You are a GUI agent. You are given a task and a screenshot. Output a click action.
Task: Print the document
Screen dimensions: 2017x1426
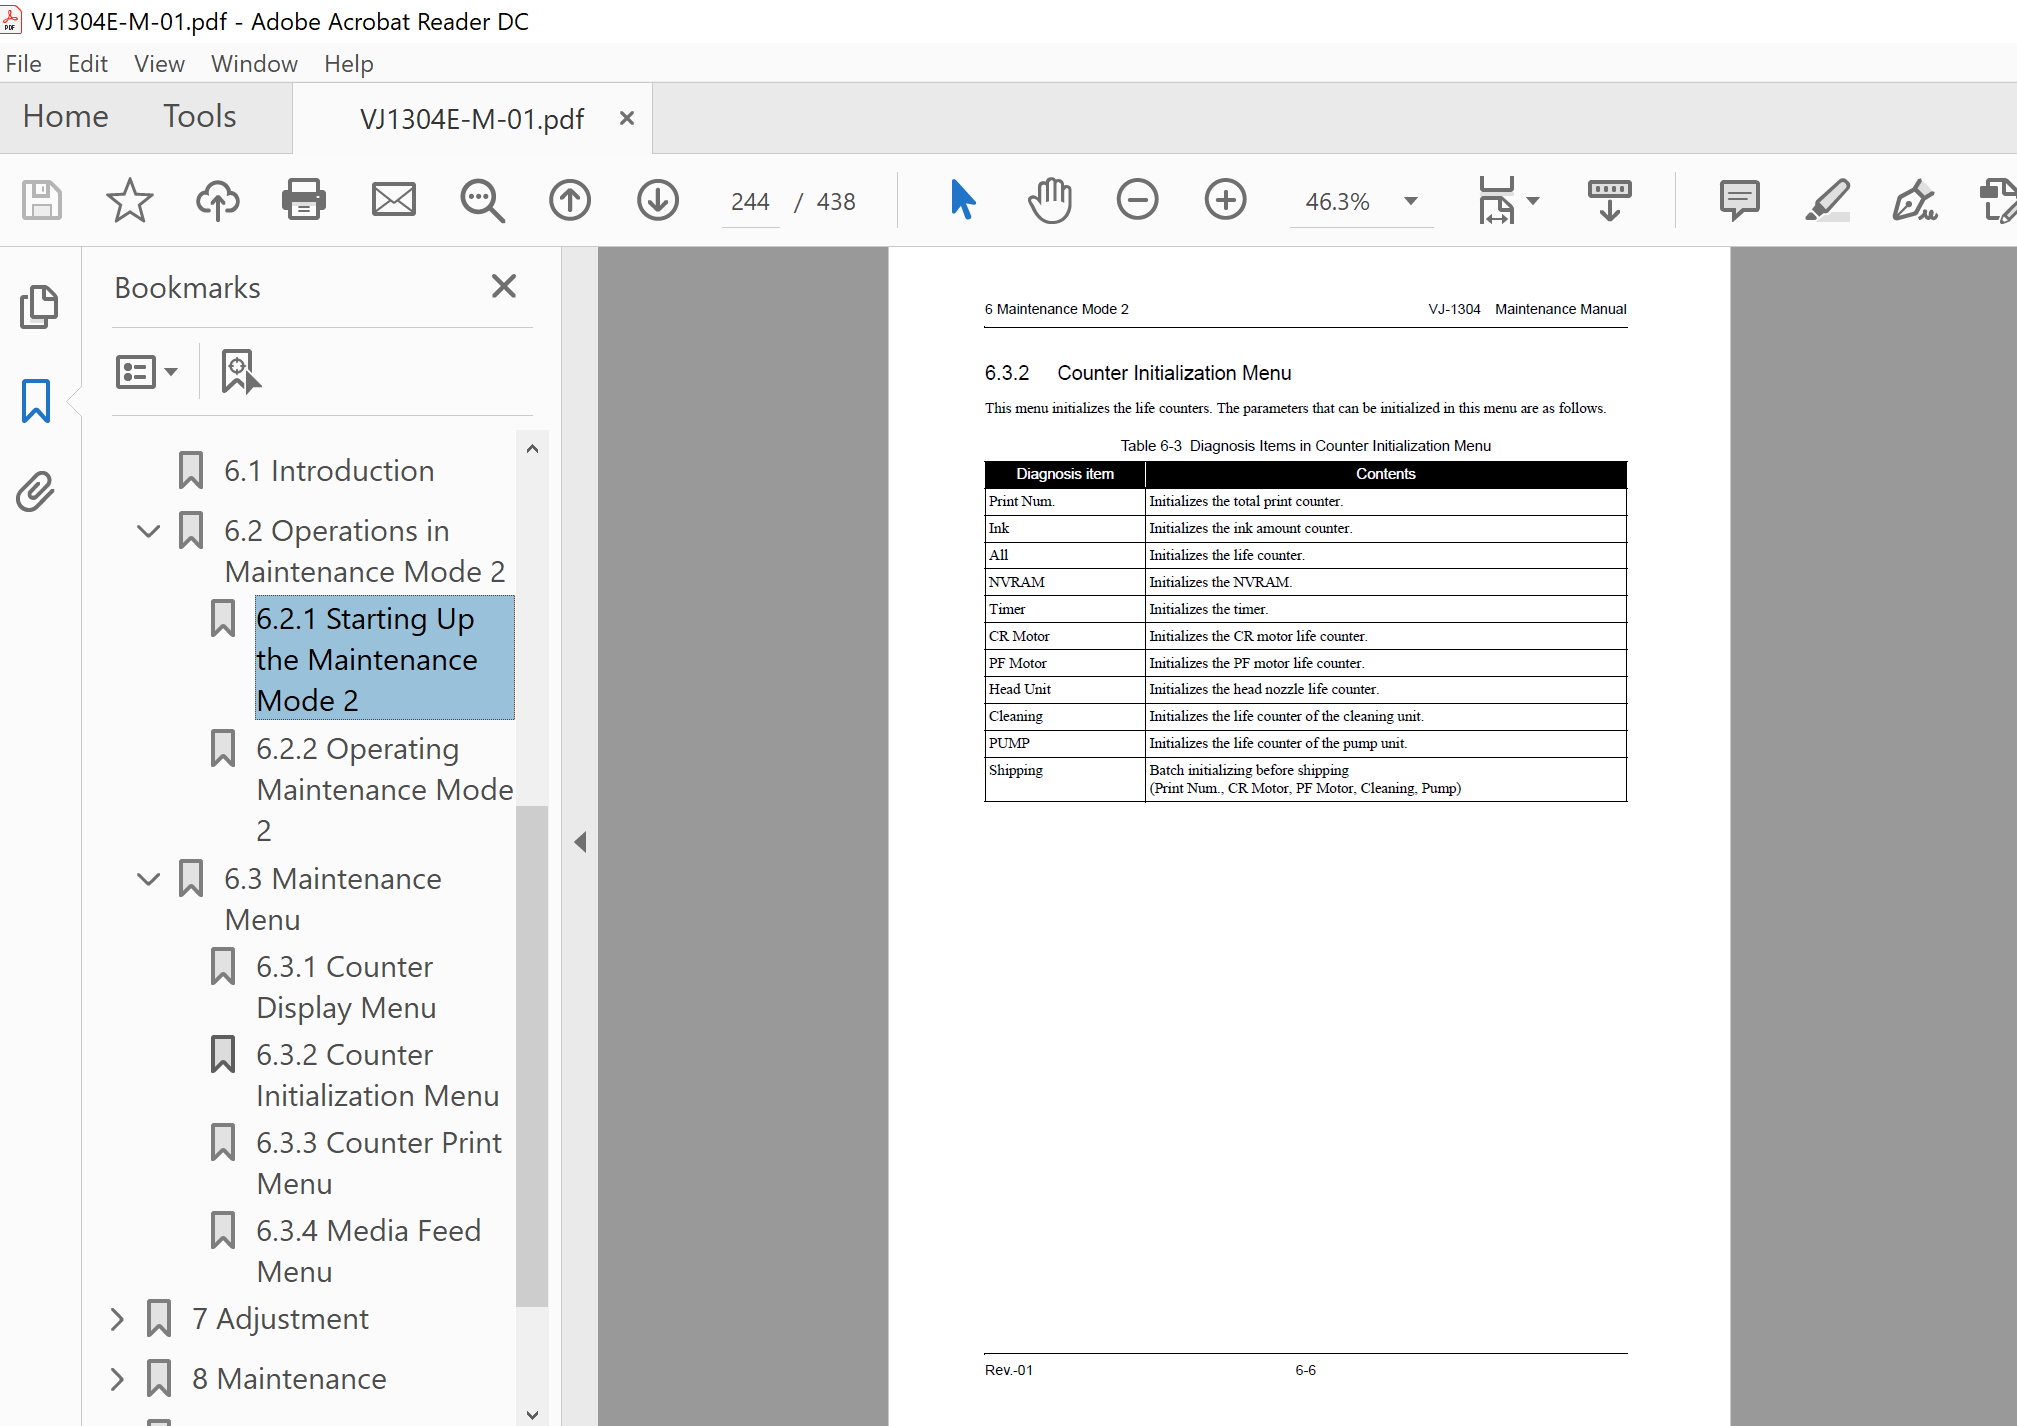coord(304,200)
